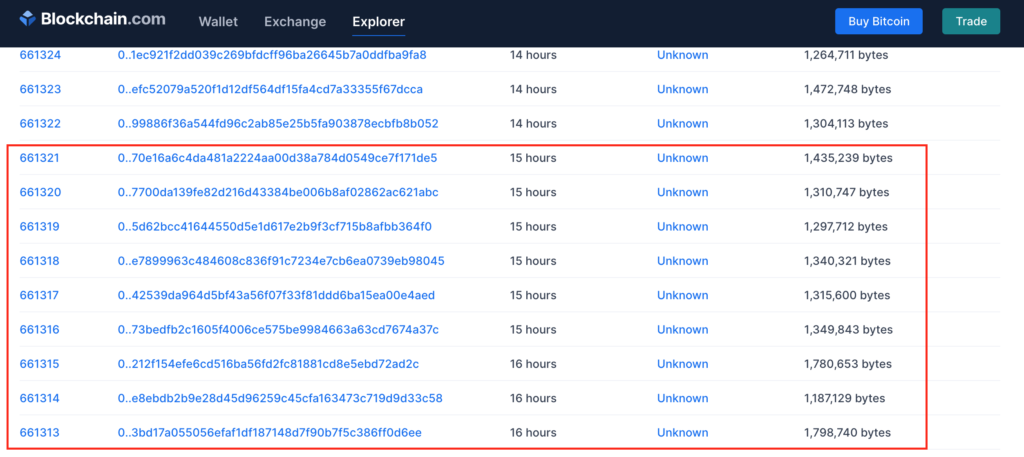View block hash 0..e7899963c484608c
This screenshot has width=1024, height=457.
(281, 261)
